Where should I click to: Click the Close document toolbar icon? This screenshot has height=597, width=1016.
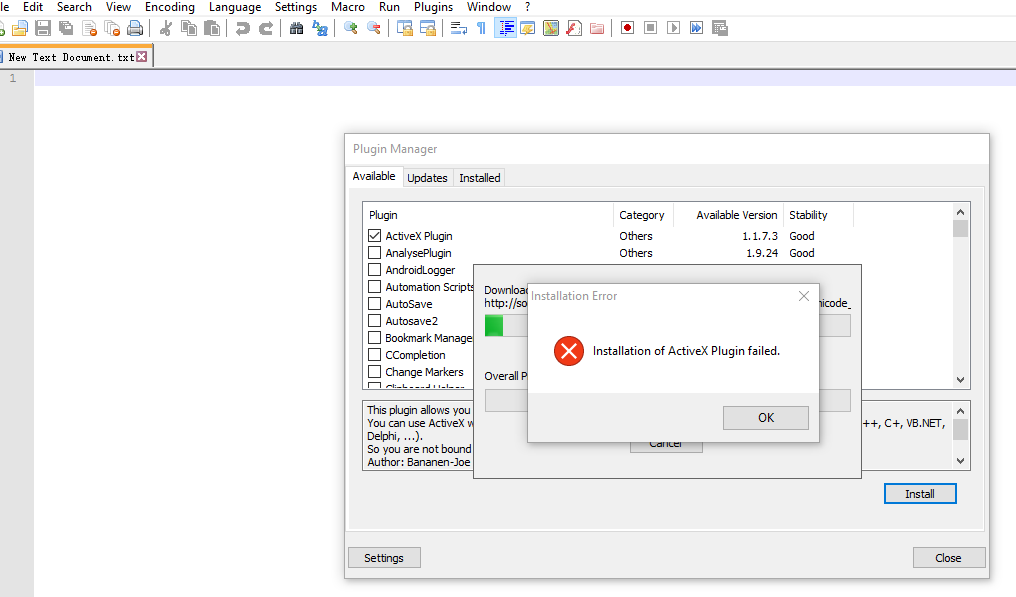(89, 29)
